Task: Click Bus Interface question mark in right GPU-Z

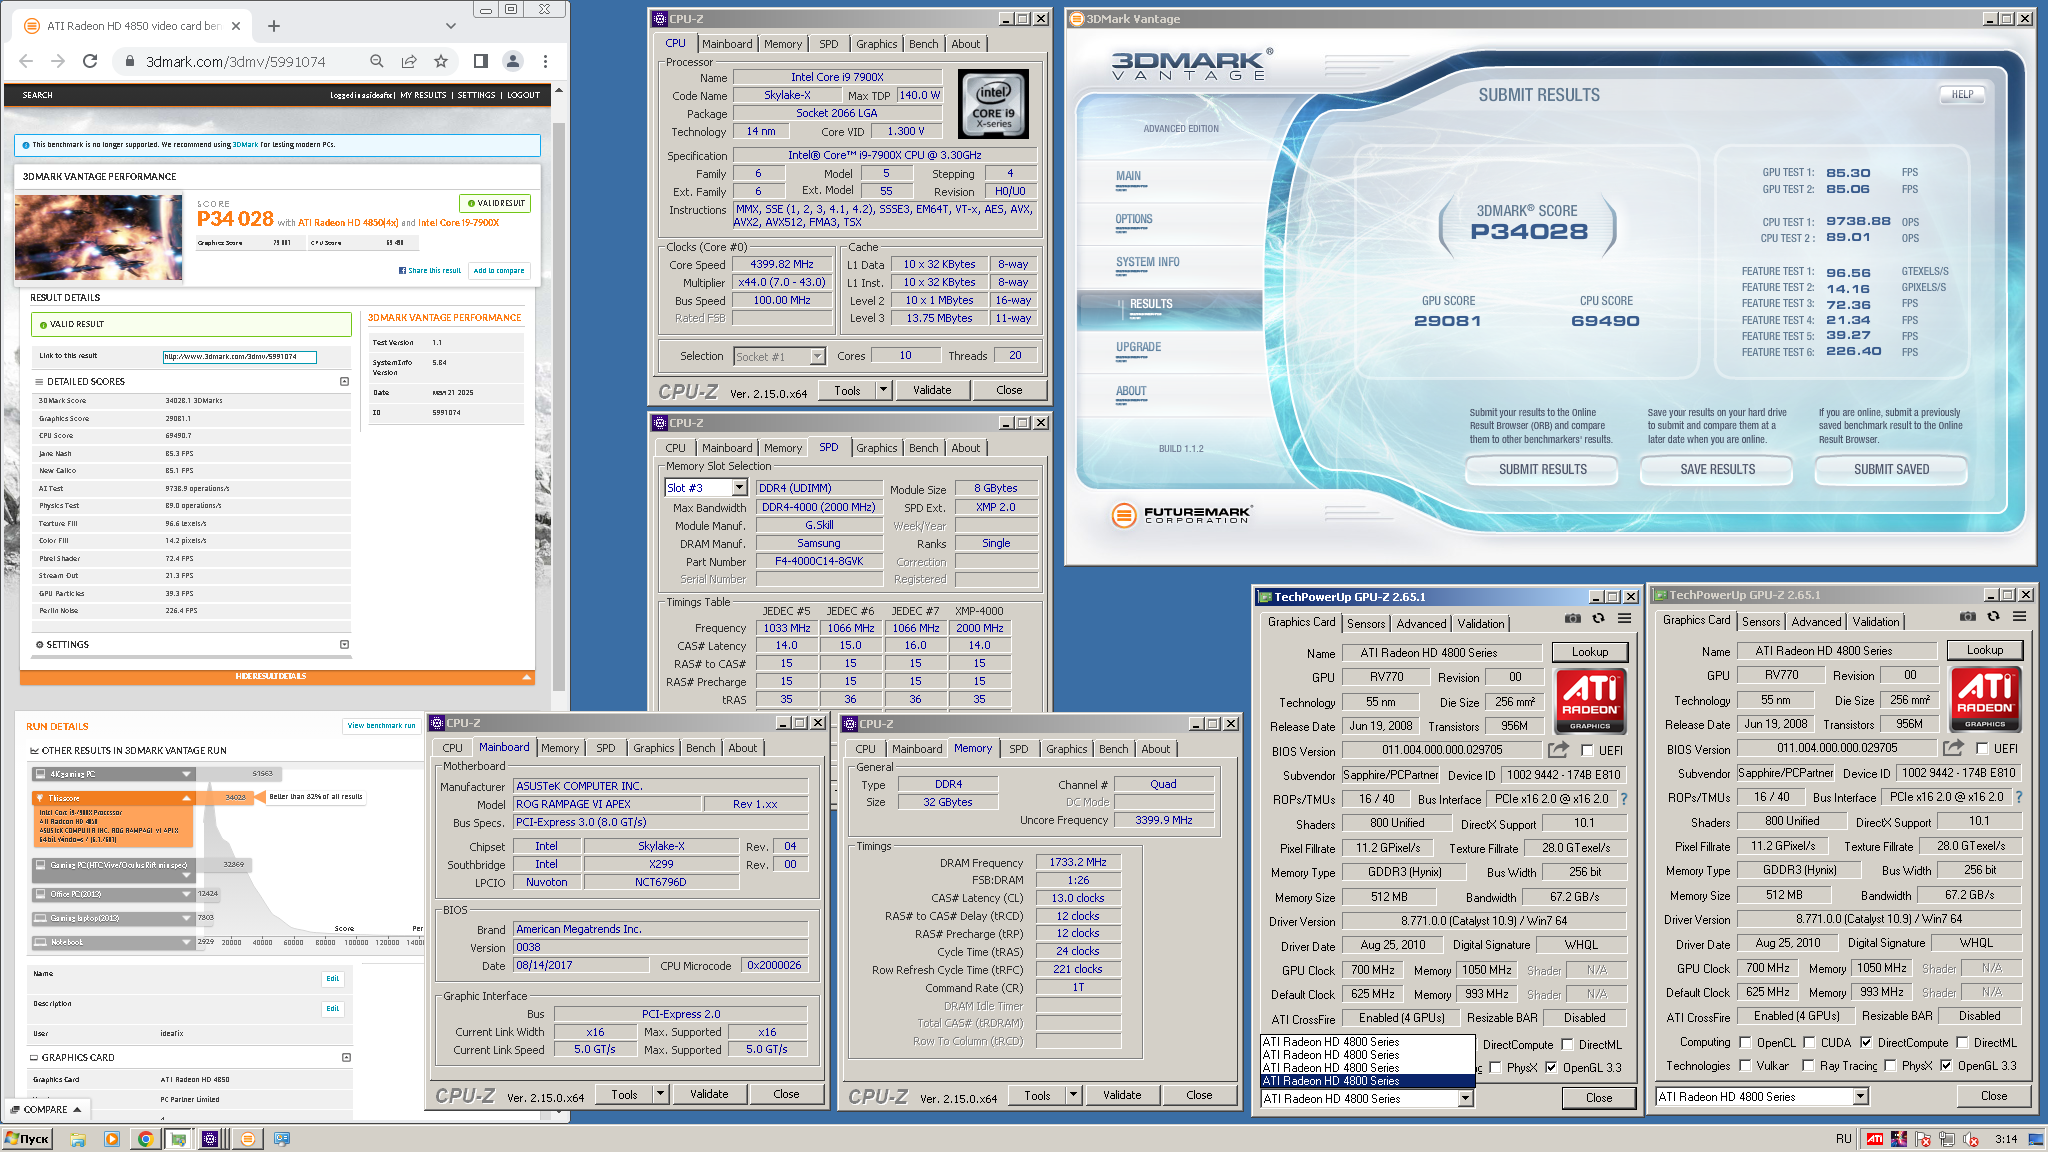Action: pos(2019,797)
